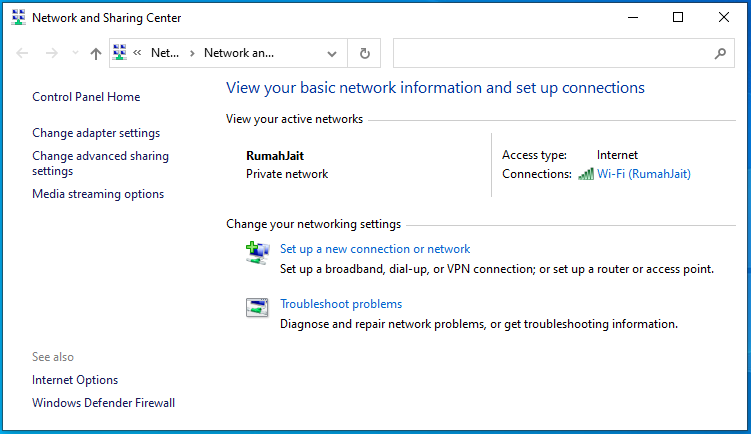Click the search magnifier icon

click(x=720, y=54)
